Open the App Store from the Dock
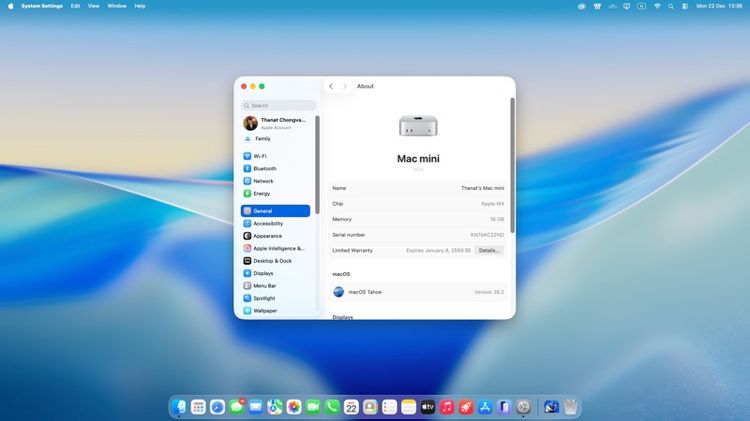Screen dimensions: 750x421 pos(485,407)
